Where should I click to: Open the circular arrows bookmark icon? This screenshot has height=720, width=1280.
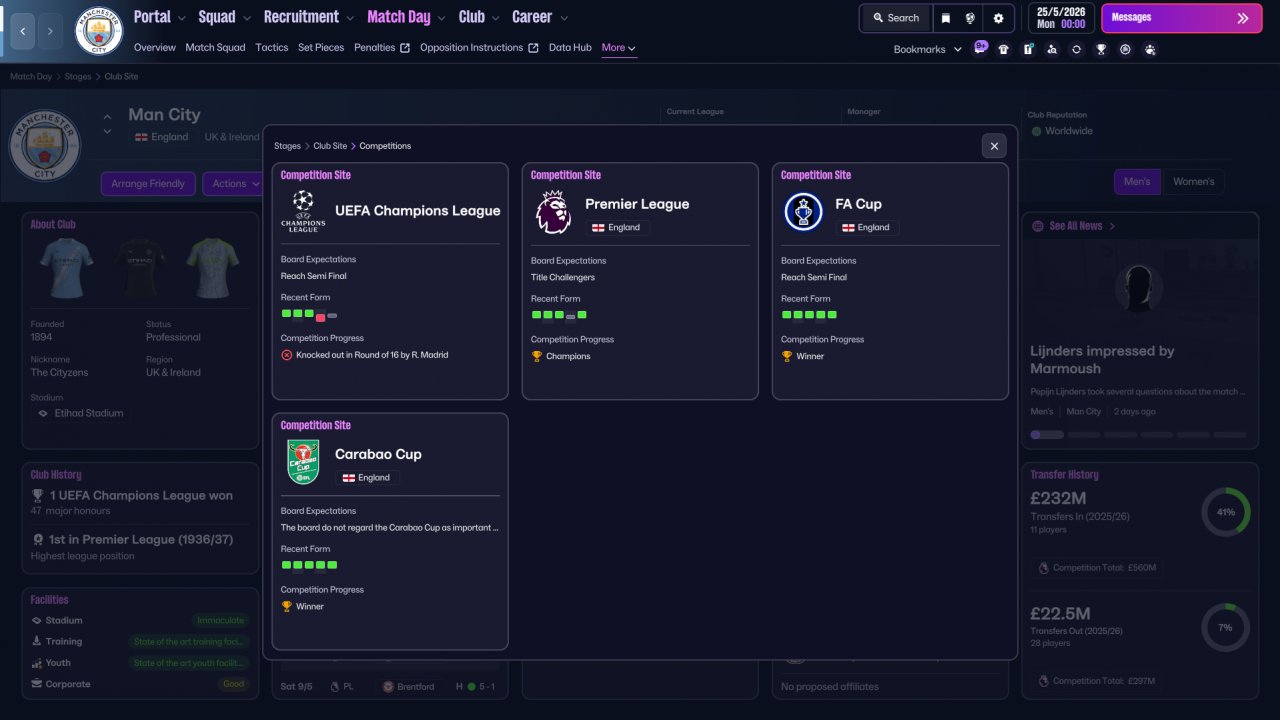point(1076,49)
